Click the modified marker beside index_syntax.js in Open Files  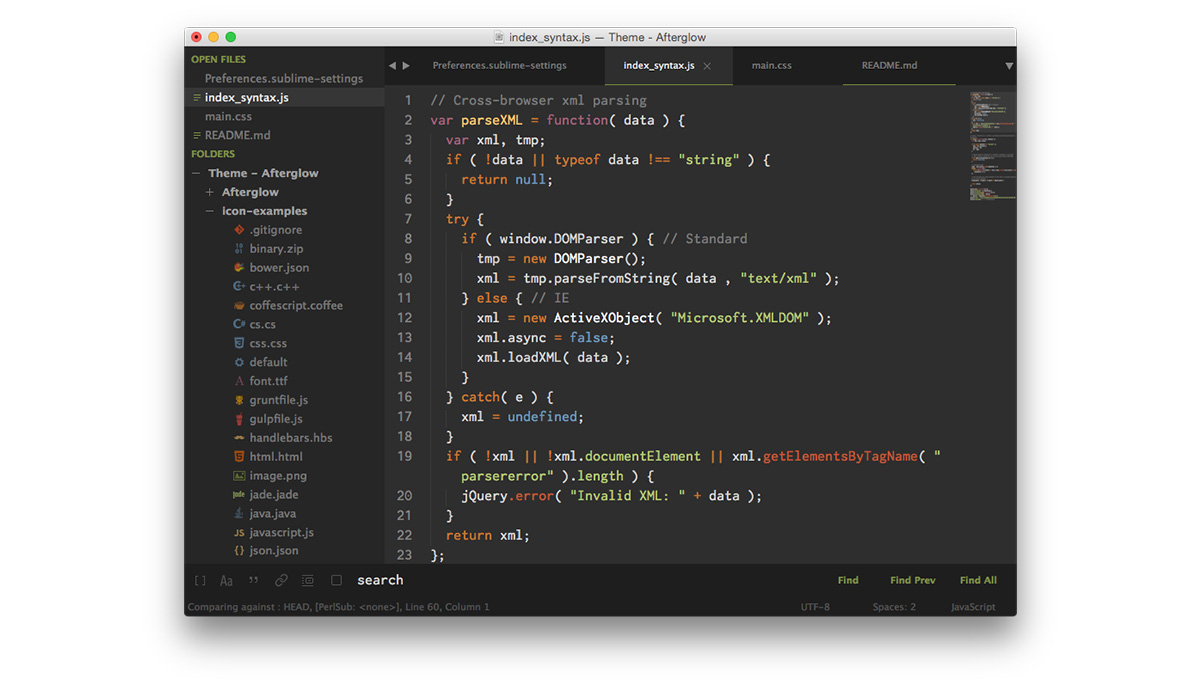coord(196,98)
